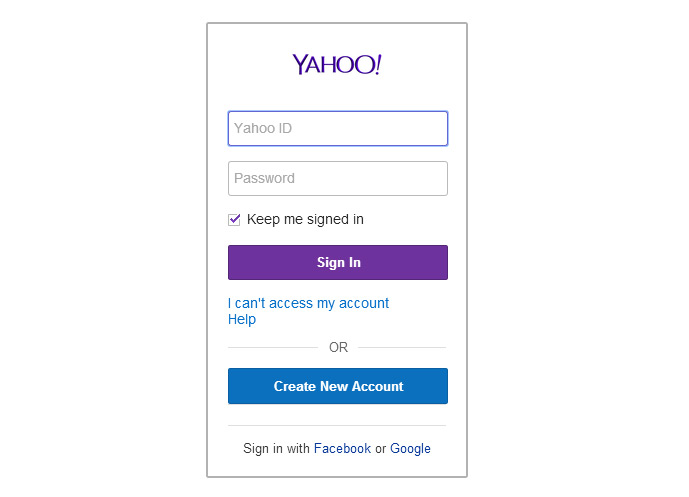
Task: Sign in with the Facebook link
Action: point(342,448)
